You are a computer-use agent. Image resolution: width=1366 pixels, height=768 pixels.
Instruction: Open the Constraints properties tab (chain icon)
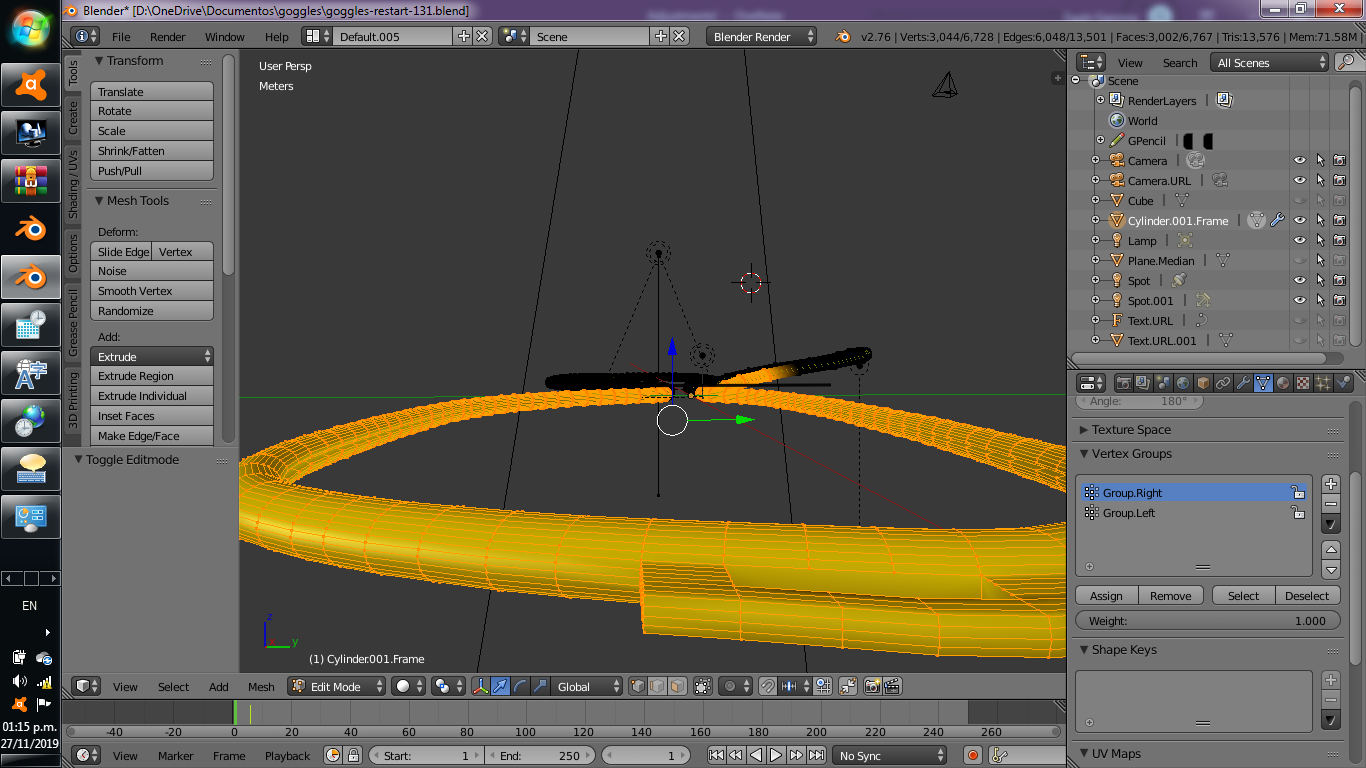(1223, 383)
